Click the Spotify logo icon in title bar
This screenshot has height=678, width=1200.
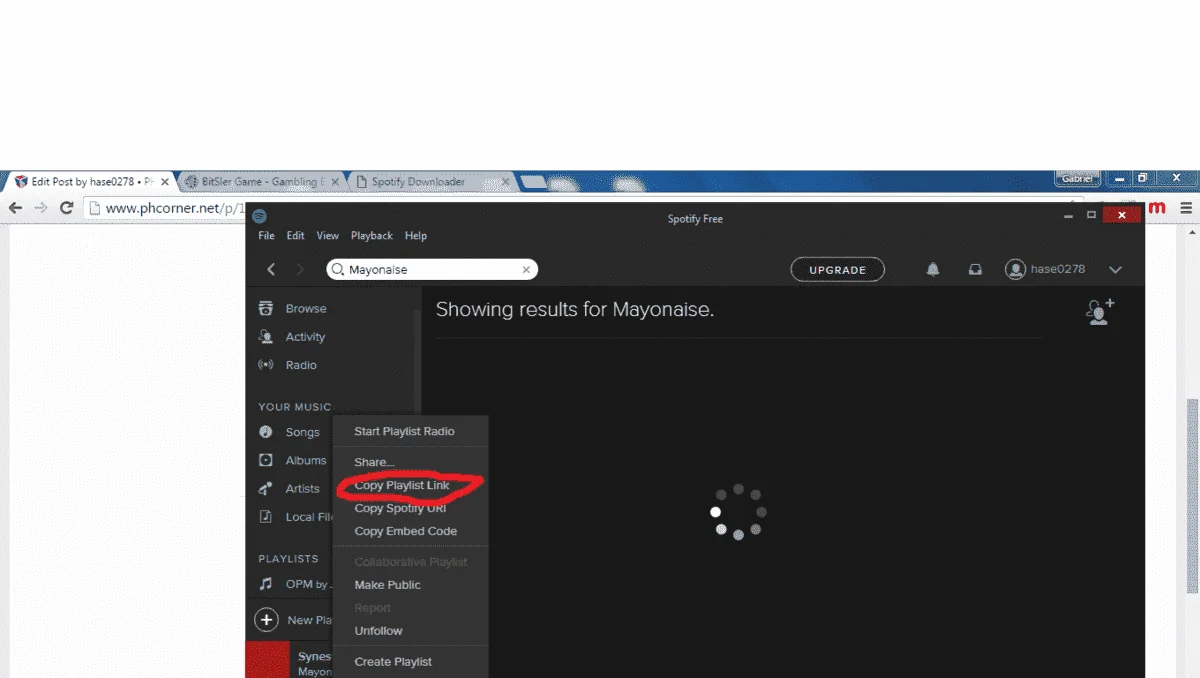tap(259, 216)
